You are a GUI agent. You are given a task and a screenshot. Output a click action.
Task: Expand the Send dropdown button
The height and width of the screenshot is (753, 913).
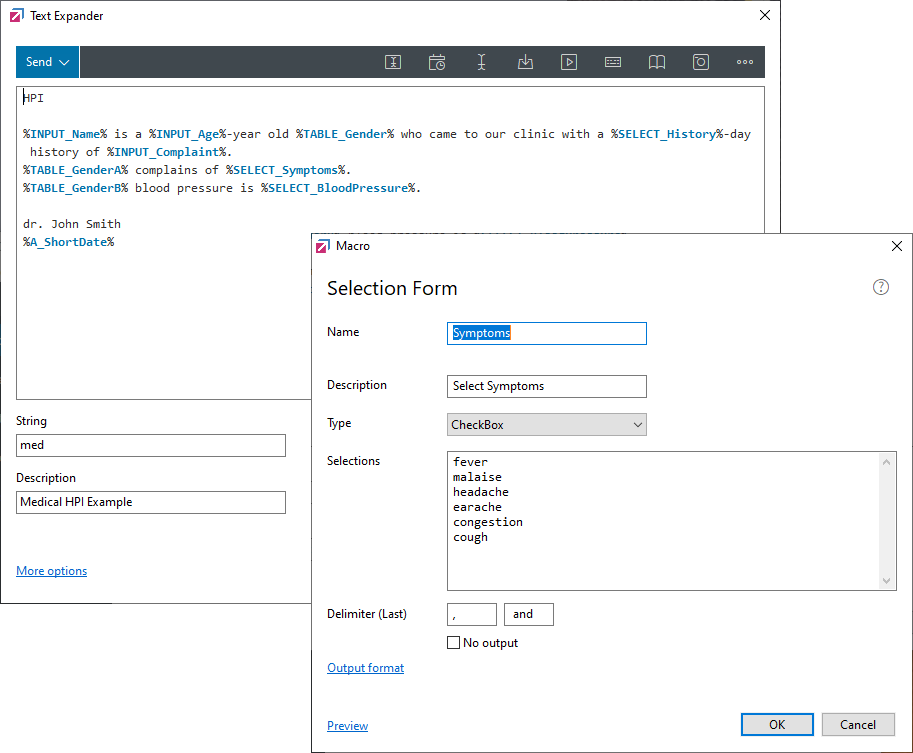pos(47,62)
